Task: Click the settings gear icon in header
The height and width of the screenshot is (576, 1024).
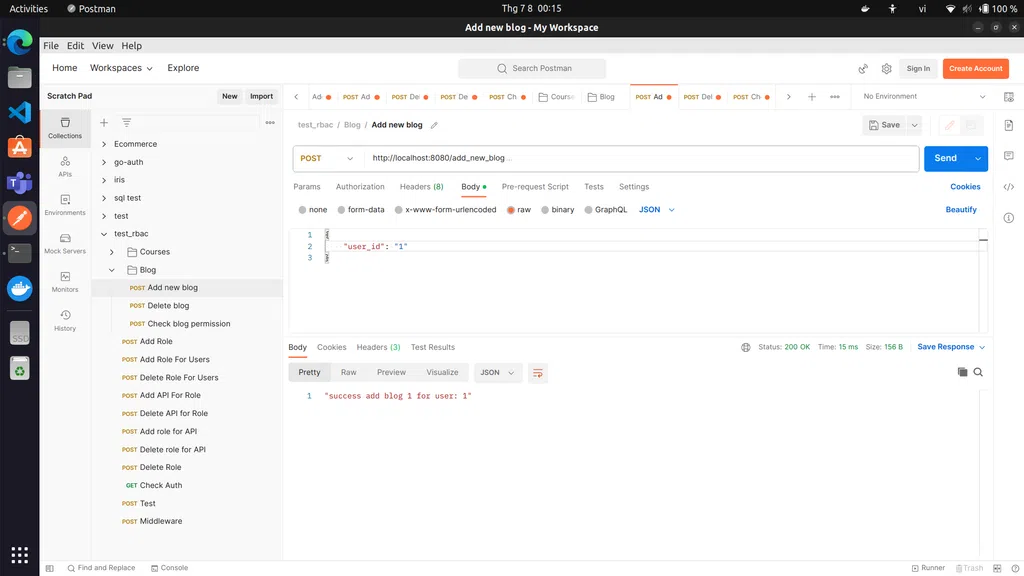Action: pos(886,69)
